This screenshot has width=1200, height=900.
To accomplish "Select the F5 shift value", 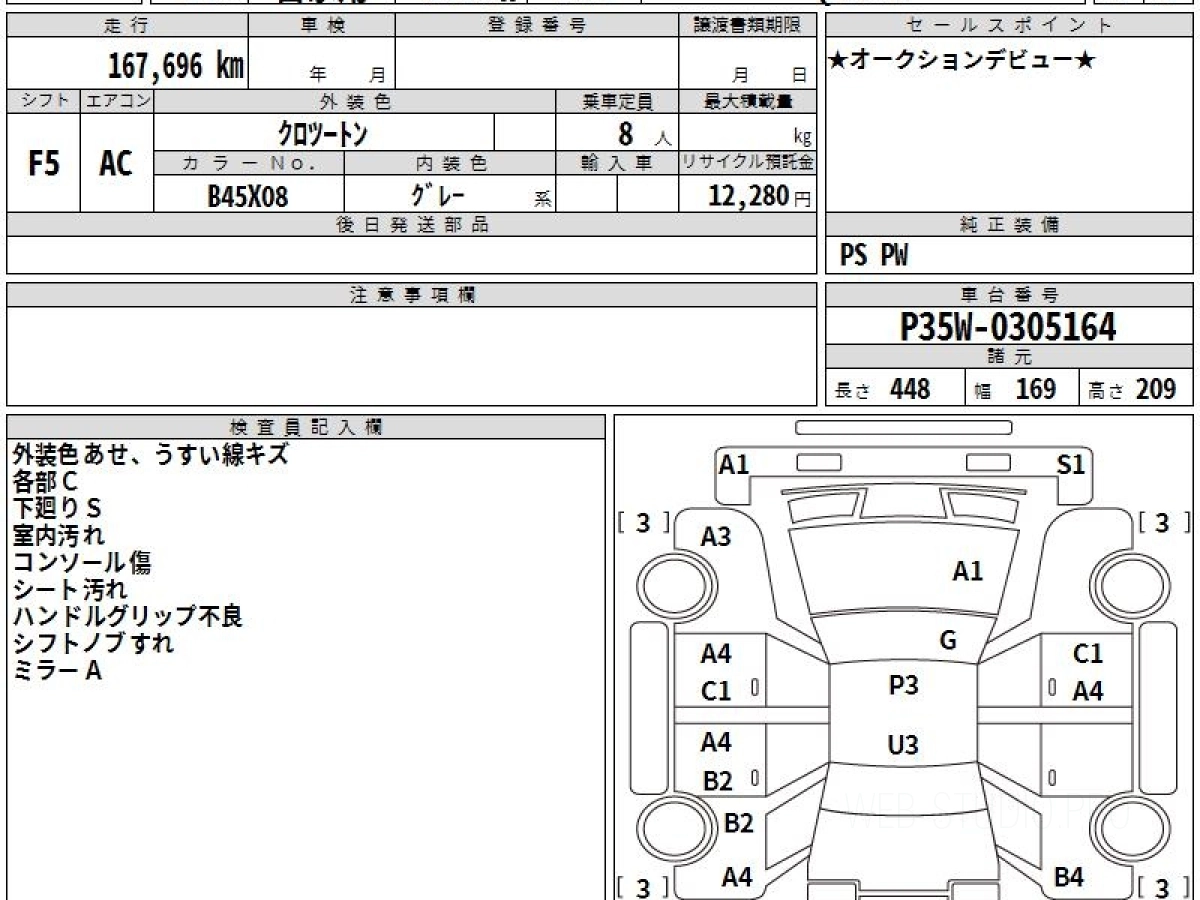I will pyautogui.click(x=43, y=163).
